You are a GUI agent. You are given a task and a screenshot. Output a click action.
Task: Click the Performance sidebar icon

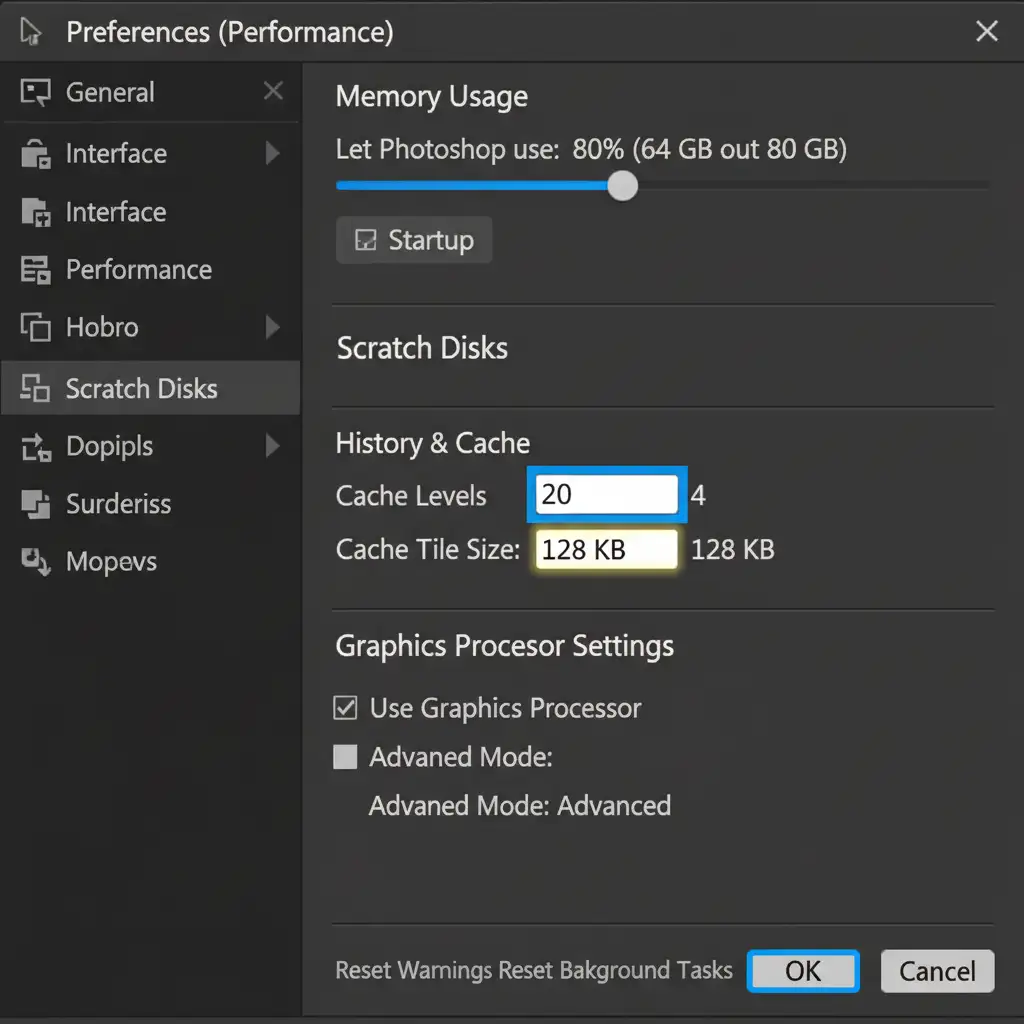(35, 270)
